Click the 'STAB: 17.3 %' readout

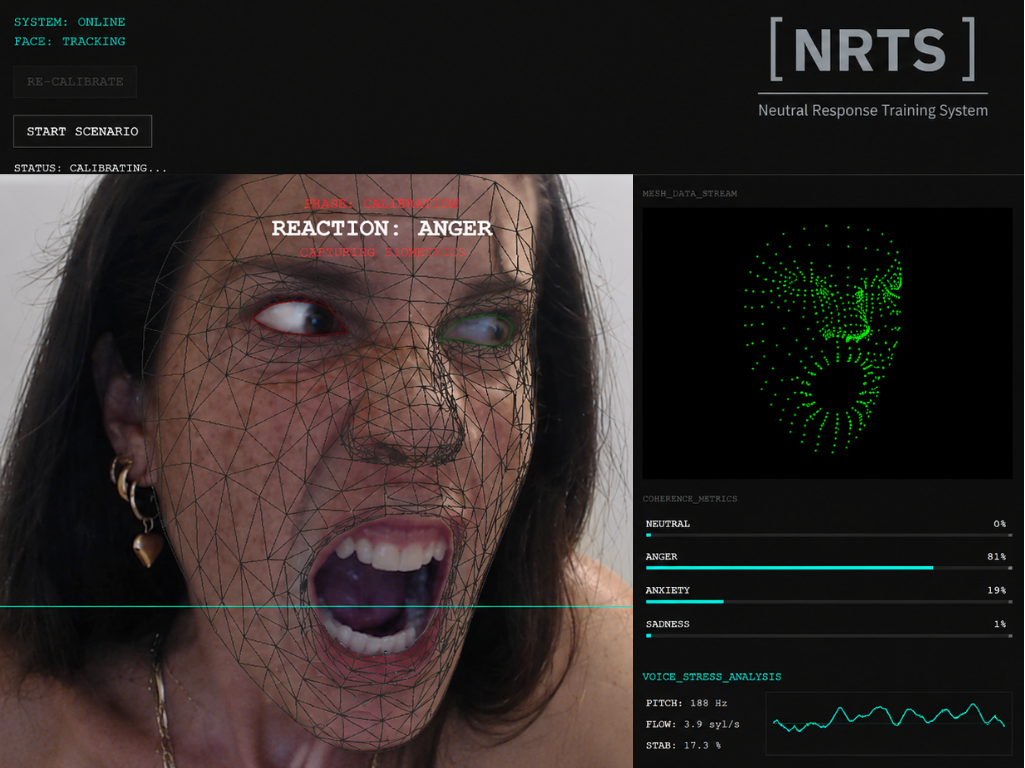pyautogui.click(x=683, y=745)
